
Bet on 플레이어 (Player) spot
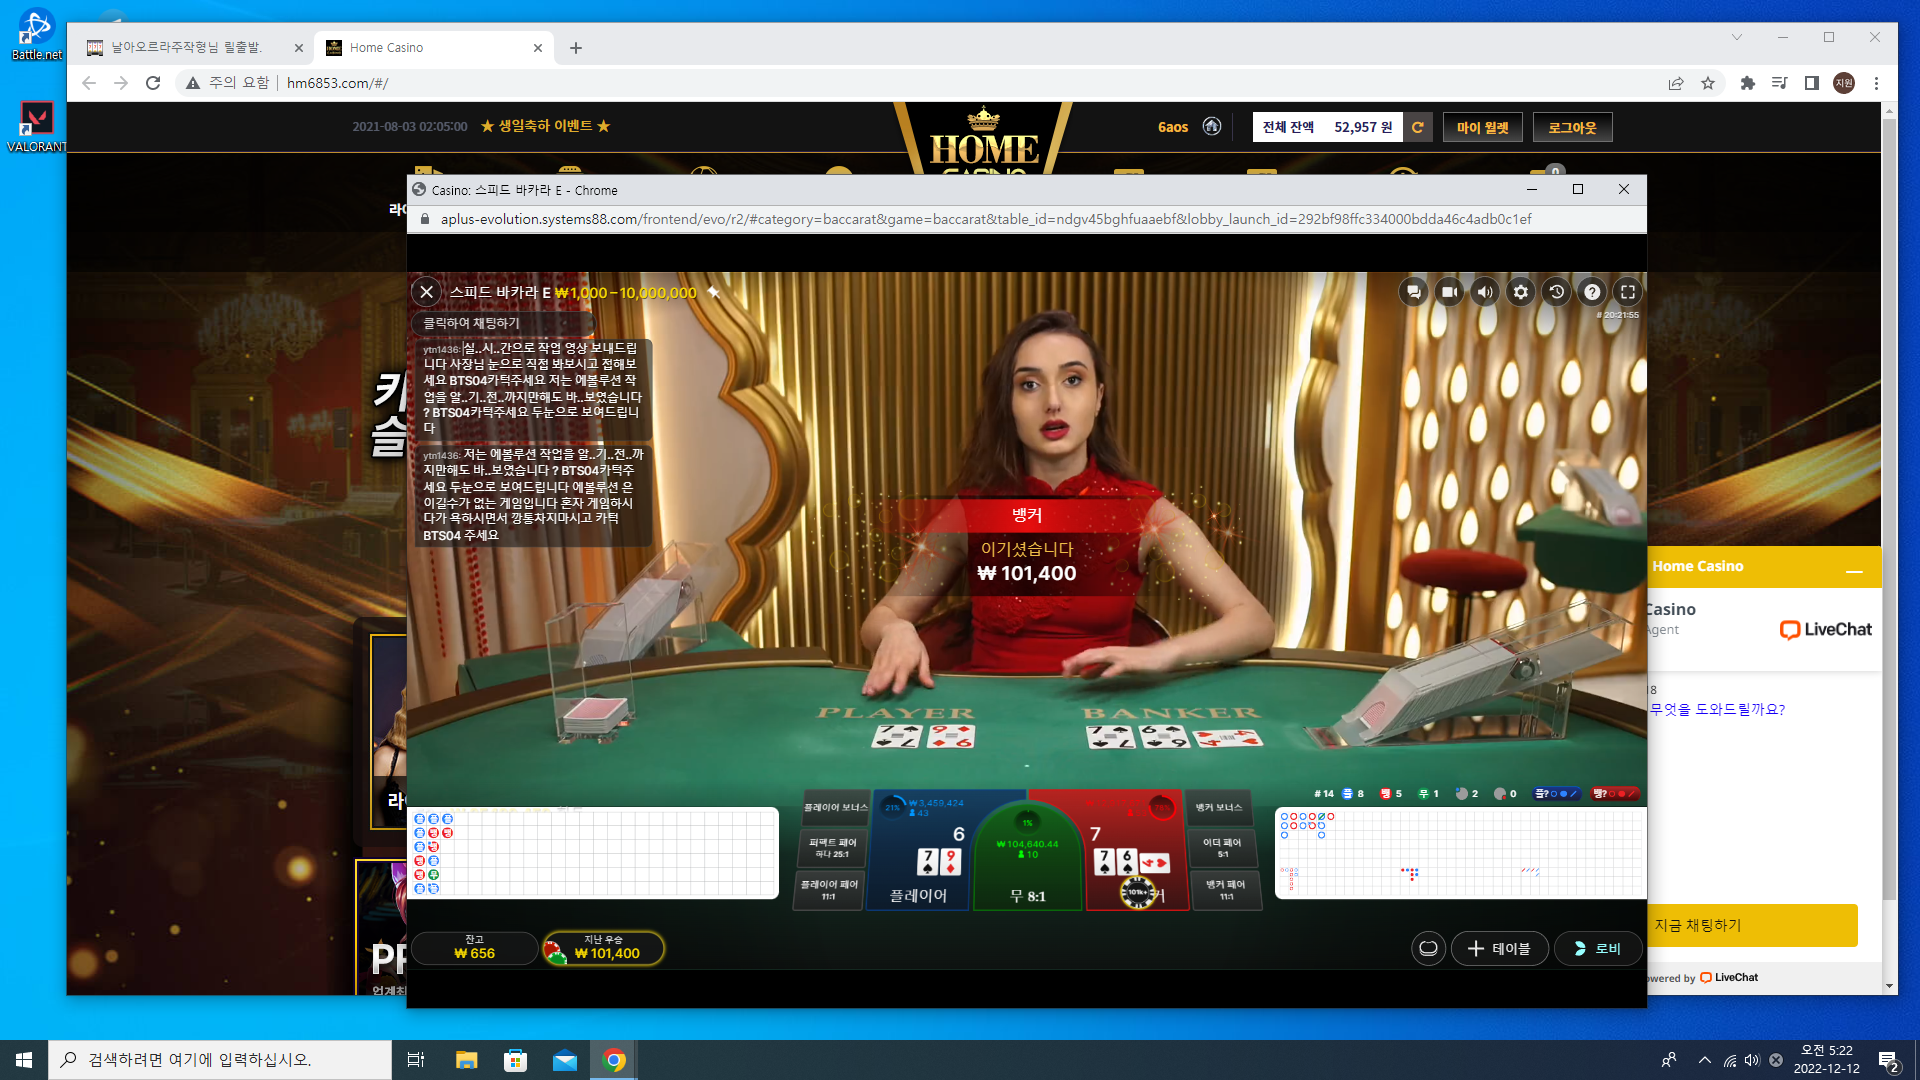920,850
